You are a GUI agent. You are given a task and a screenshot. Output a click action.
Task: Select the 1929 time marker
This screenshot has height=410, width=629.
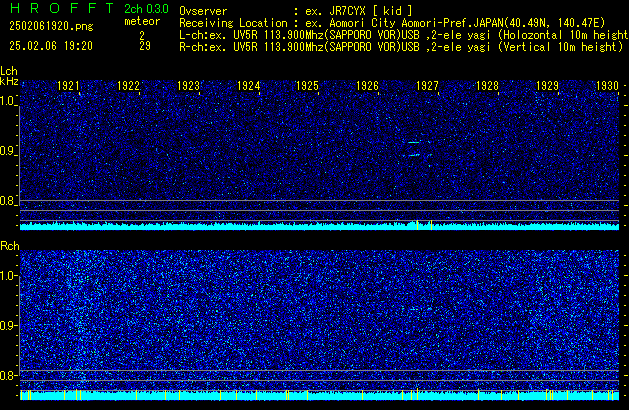click(x=547, y=86)
